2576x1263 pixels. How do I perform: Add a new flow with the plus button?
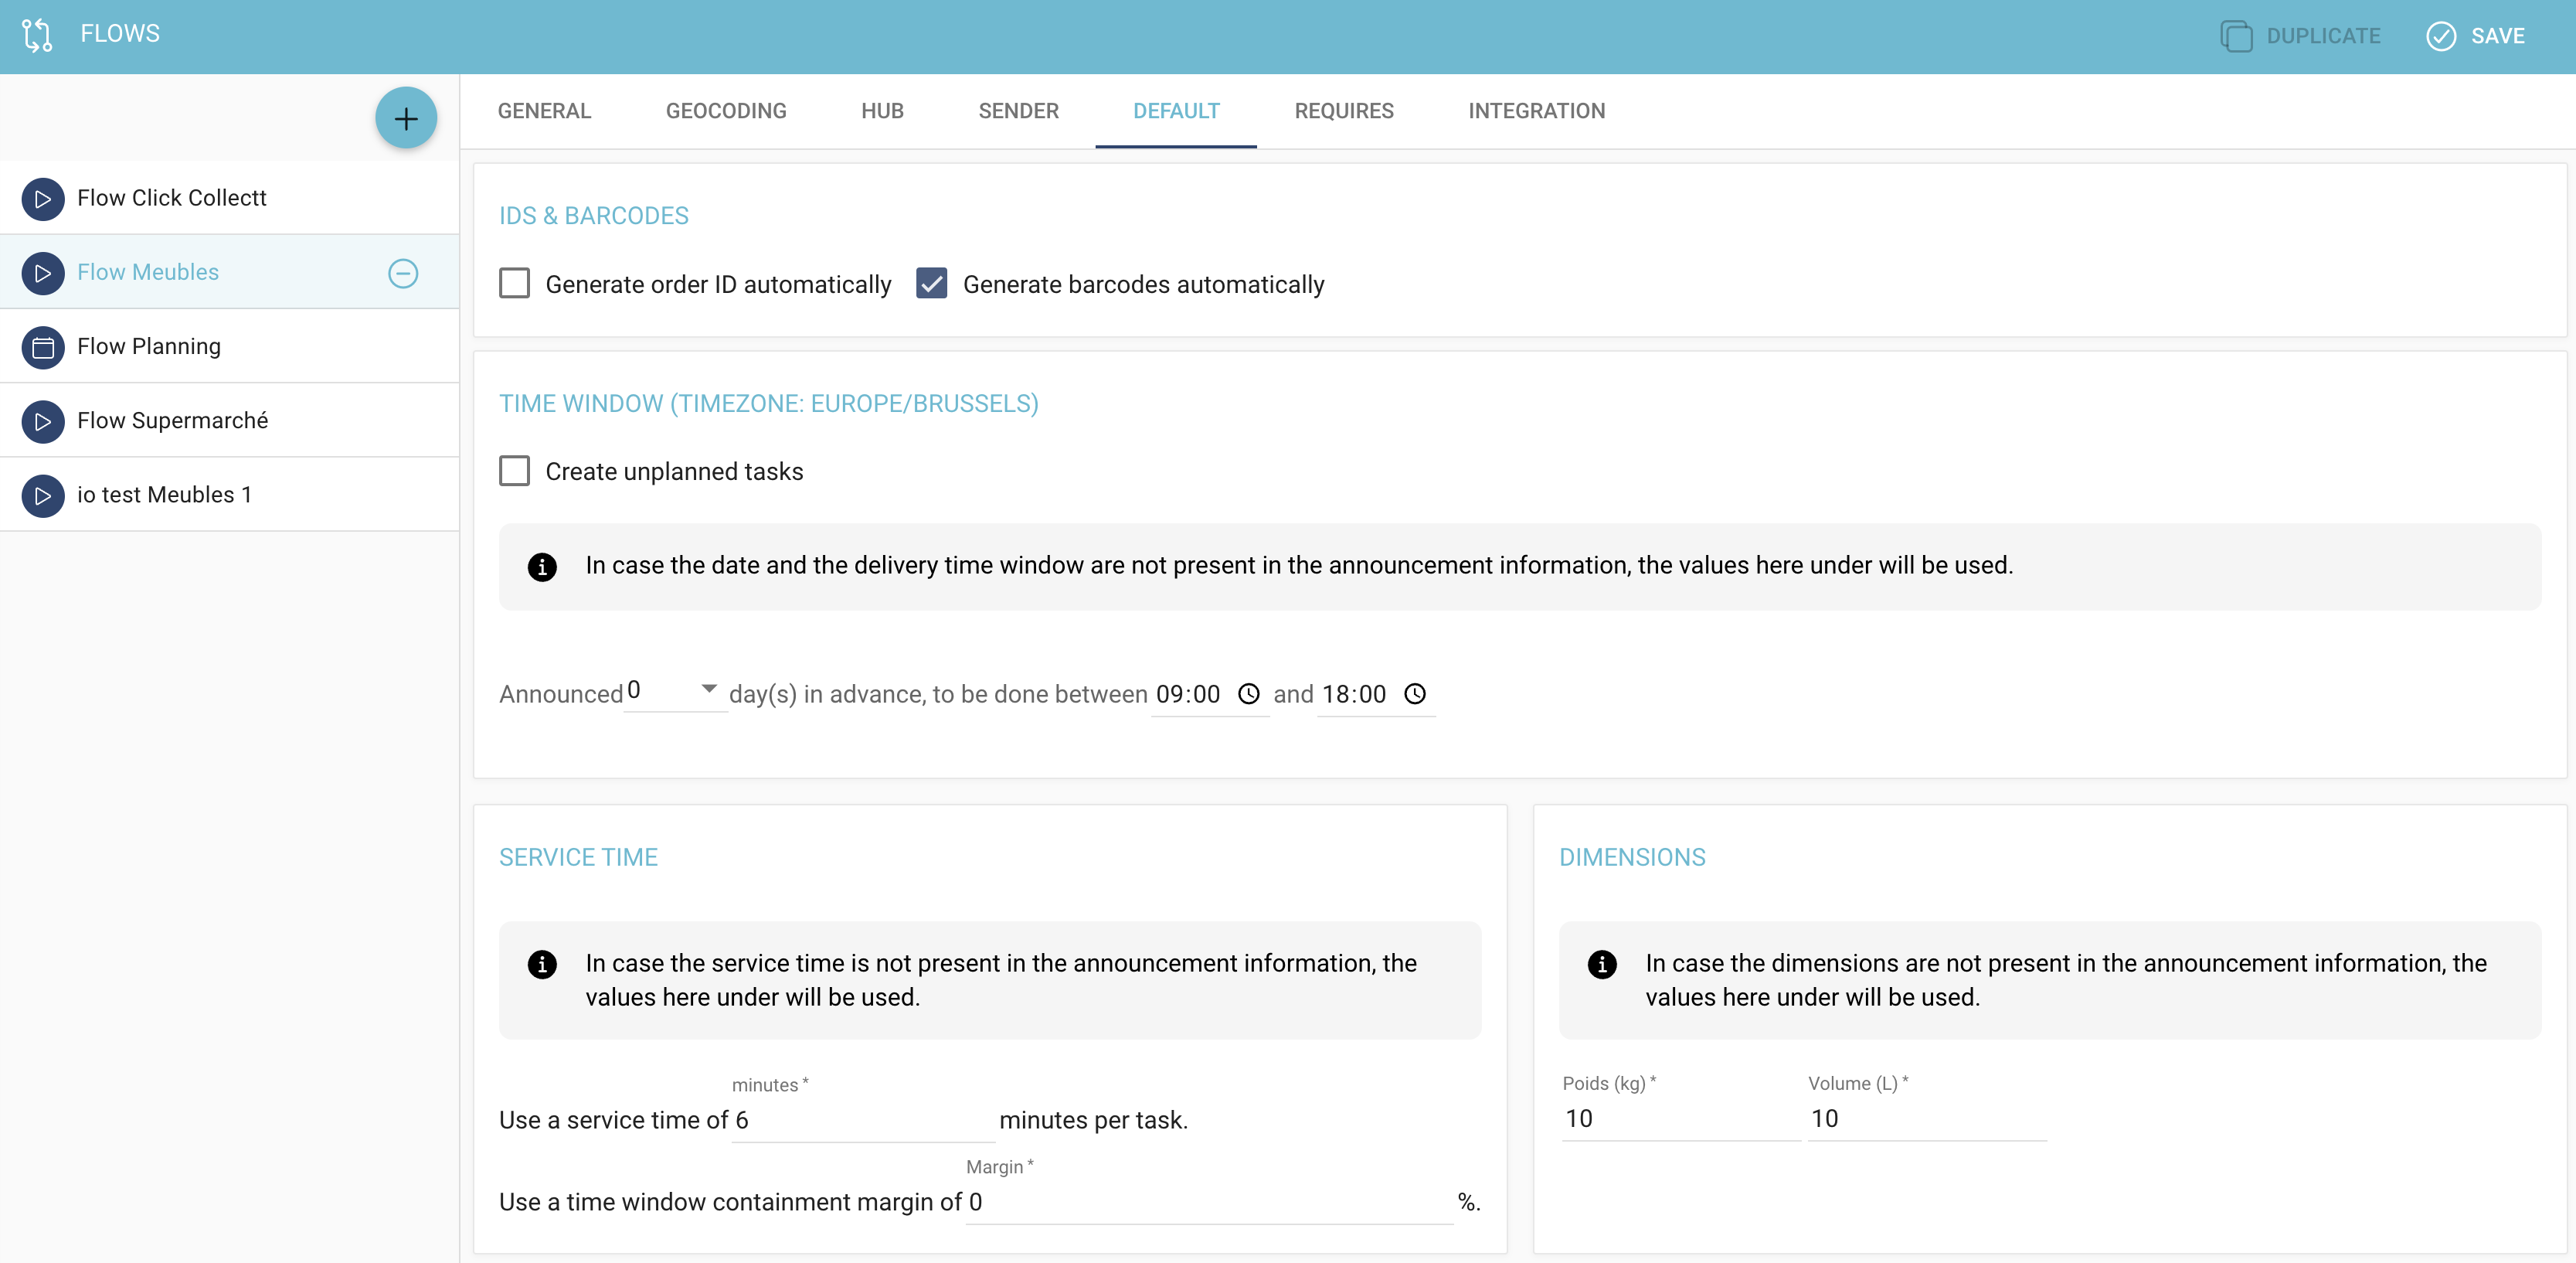point(406,119)
